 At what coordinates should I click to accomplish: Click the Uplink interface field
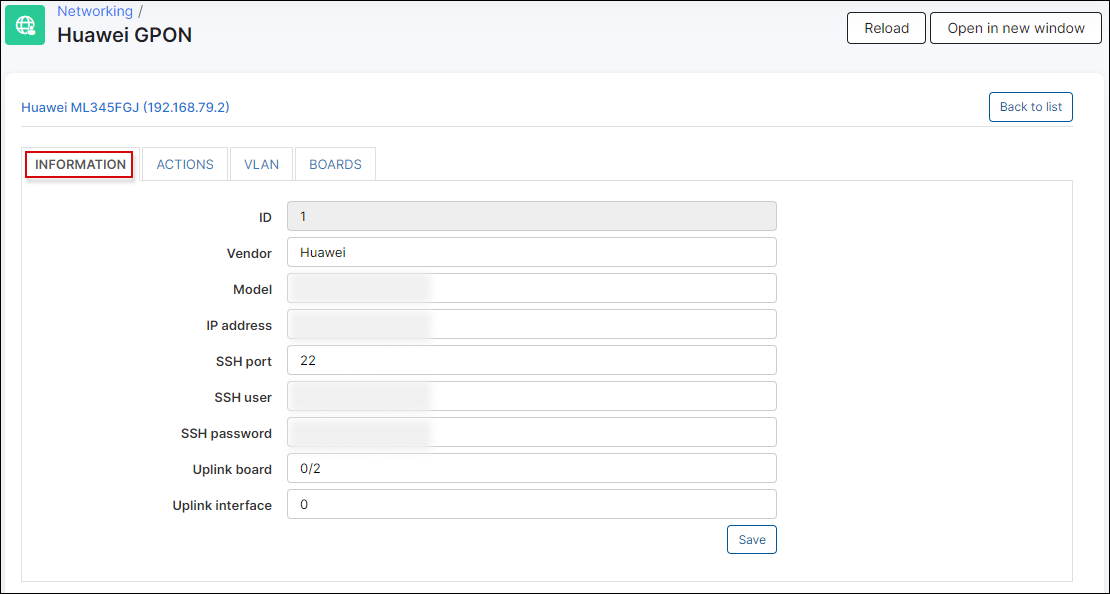click(532, 505)
